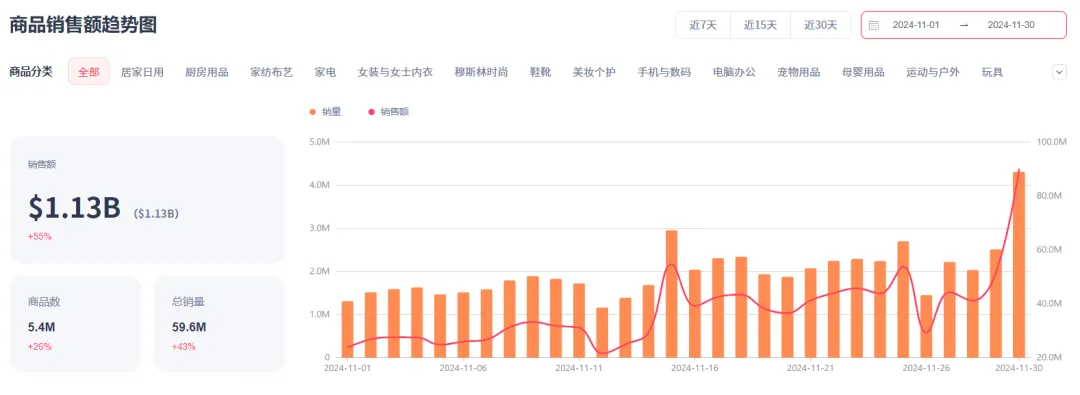Click the first bar for 2024-11-01
This screenshot has width=1080, height=395.
coord(347,329)
